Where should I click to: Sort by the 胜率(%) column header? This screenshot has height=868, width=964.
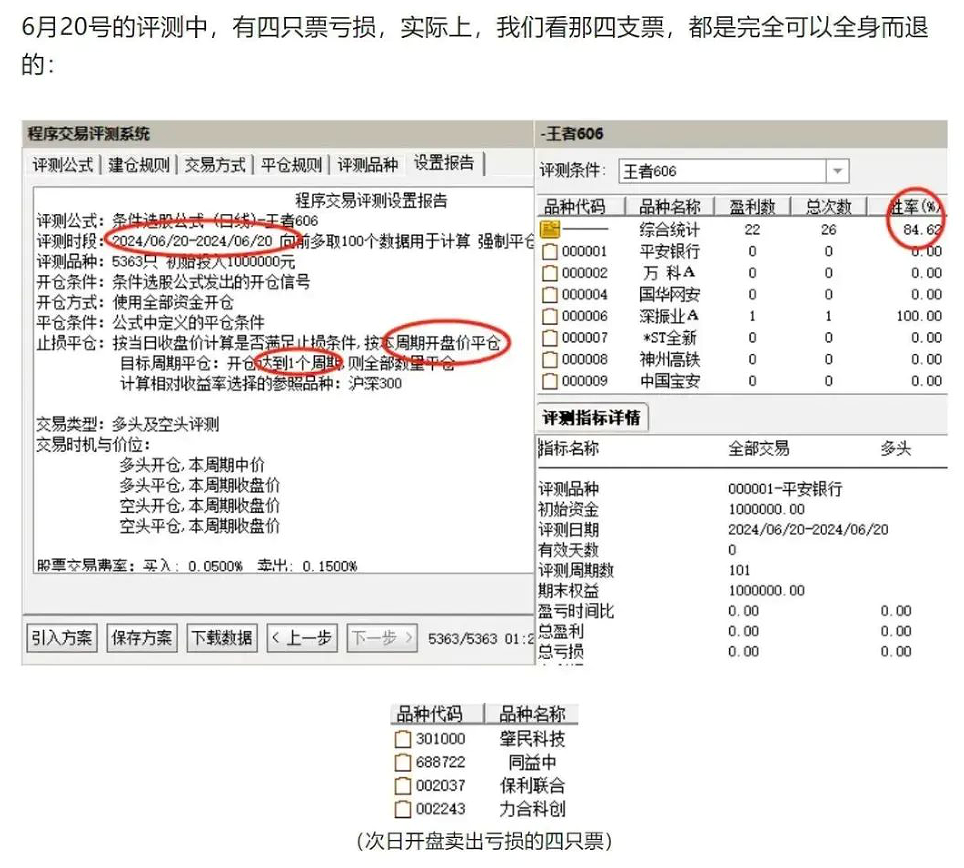[x=914, y=207]
